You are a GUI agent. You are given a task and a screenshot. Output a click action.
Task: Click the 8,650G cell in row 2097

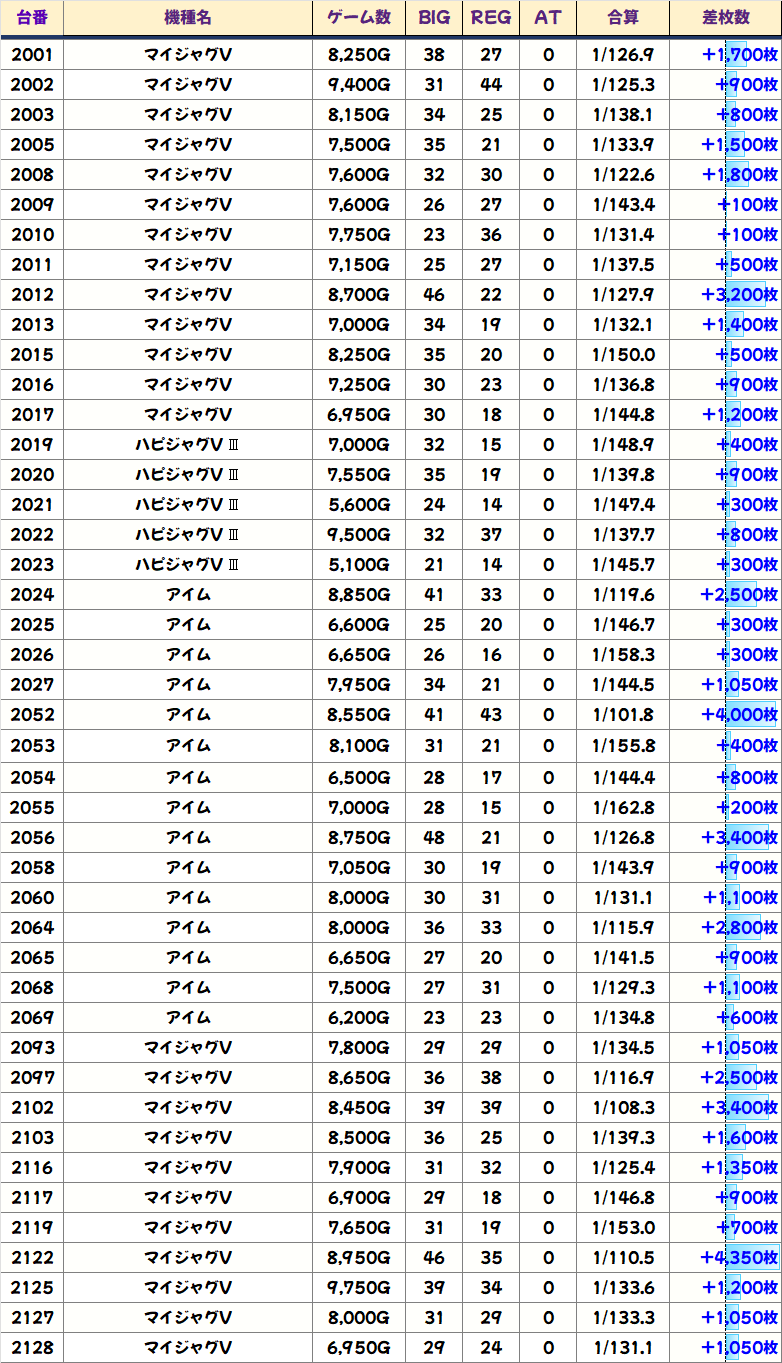(359, 1077)
